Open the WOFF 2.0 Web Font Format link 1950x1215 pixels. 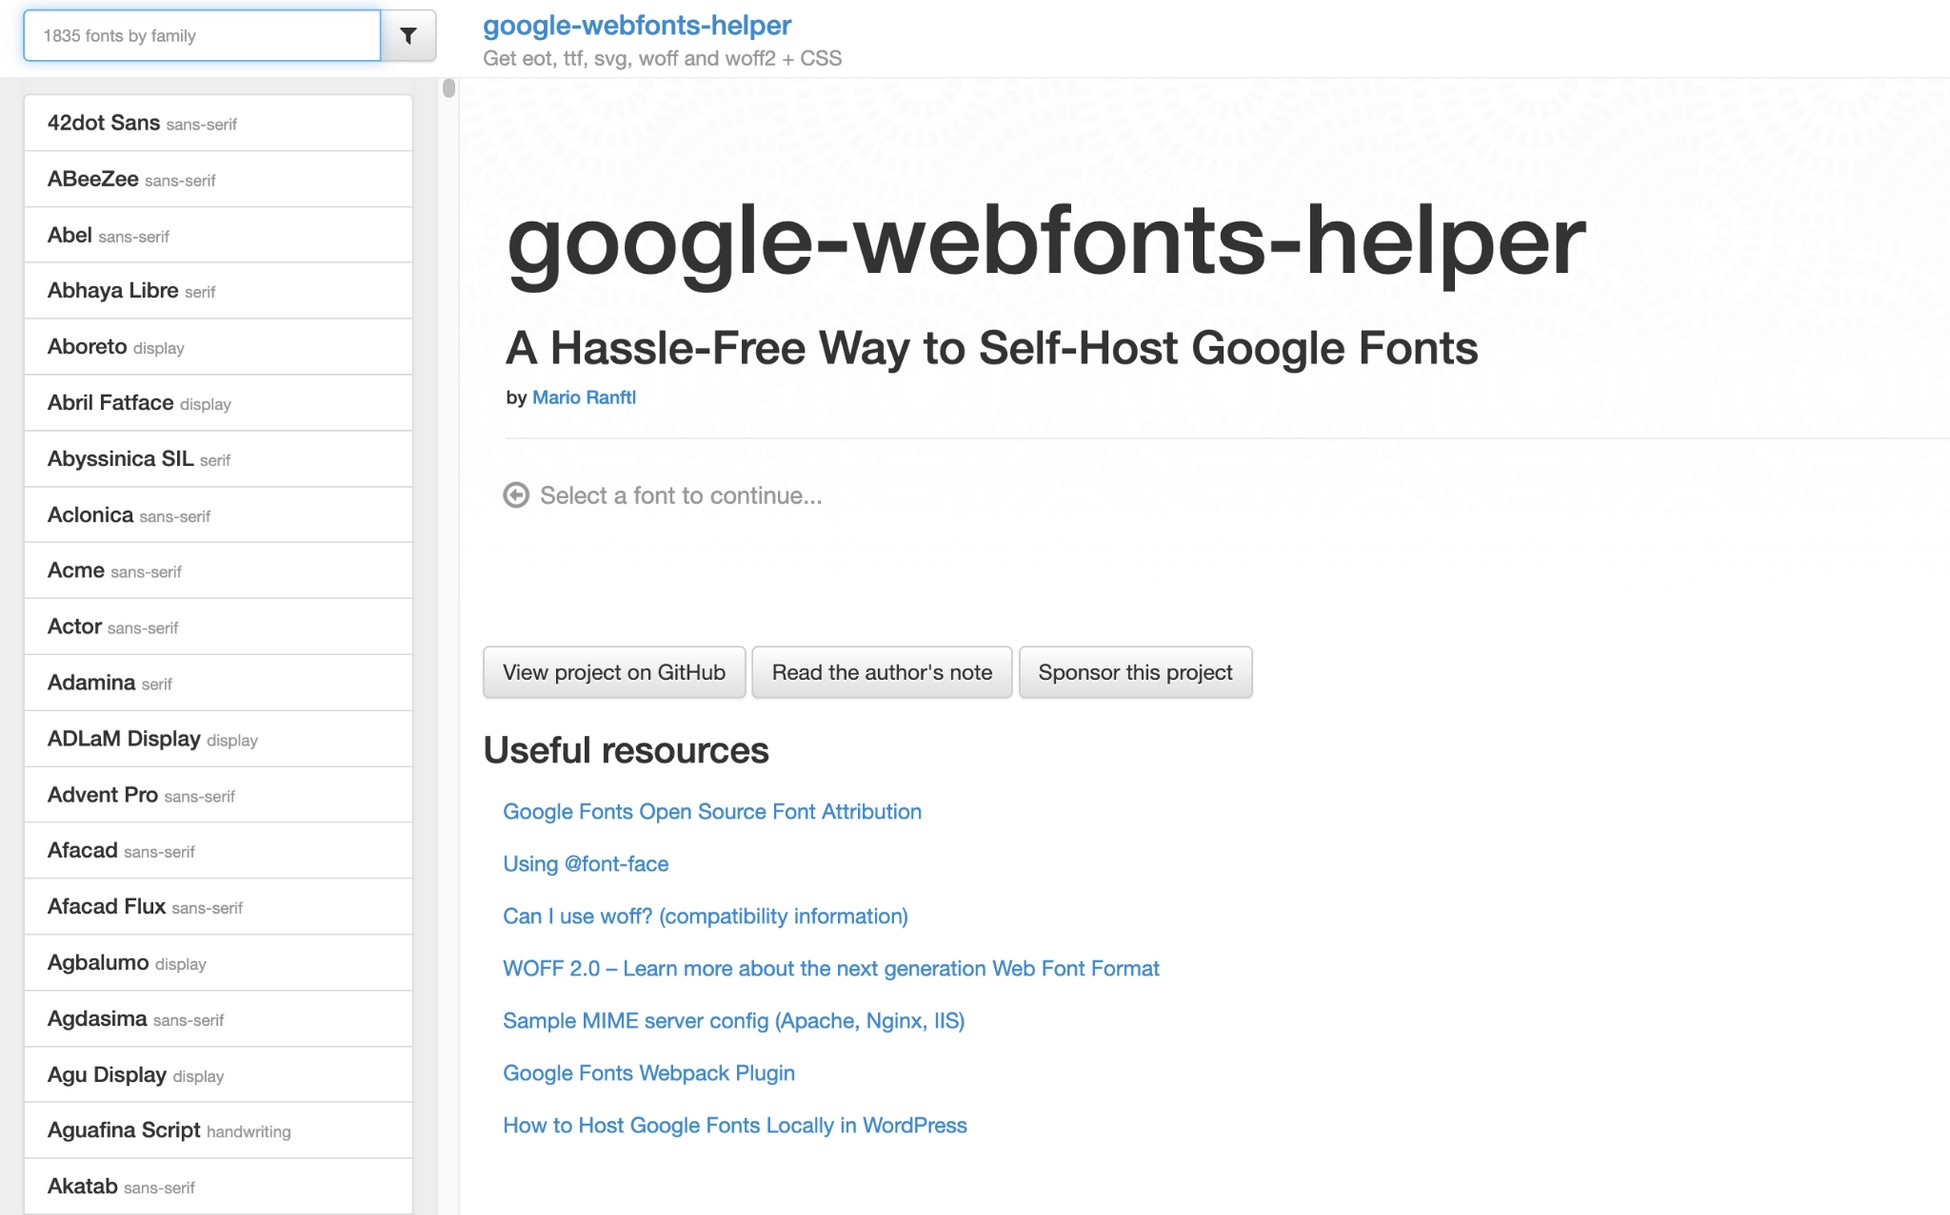coord(830,968)
